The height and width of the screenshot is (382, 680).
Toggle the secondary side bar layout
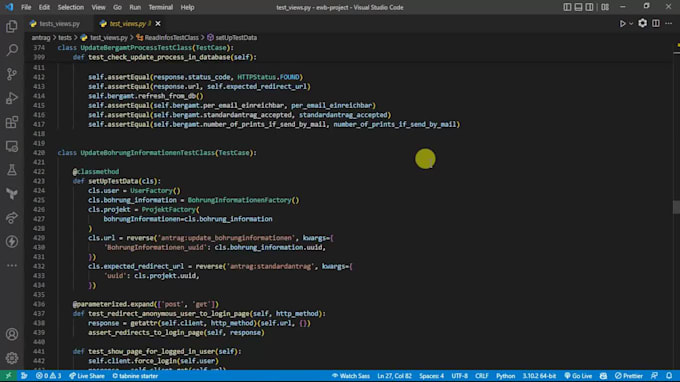[589, 7]
